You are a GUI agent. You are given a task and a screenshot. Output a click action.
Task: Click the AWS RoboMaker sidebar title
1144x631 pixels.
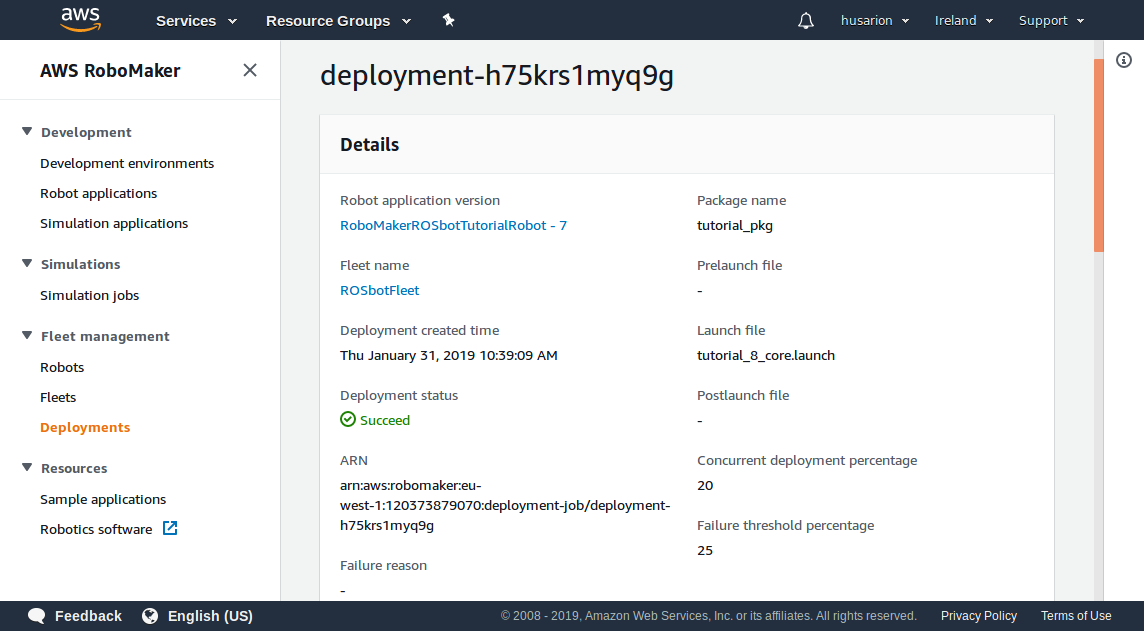[110, 71]
